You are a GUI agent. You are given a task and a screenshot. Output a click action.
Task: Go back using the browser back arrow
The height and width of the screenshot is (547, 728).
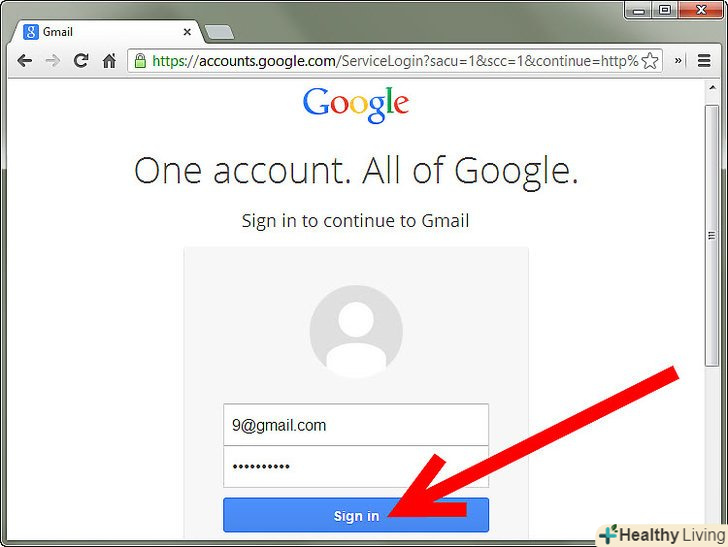25,61
